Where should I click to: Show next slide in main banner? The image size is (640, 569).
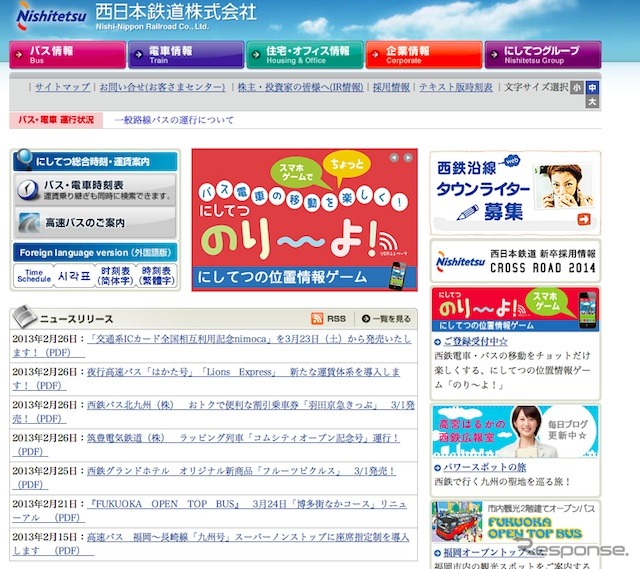tap(408, 158)
